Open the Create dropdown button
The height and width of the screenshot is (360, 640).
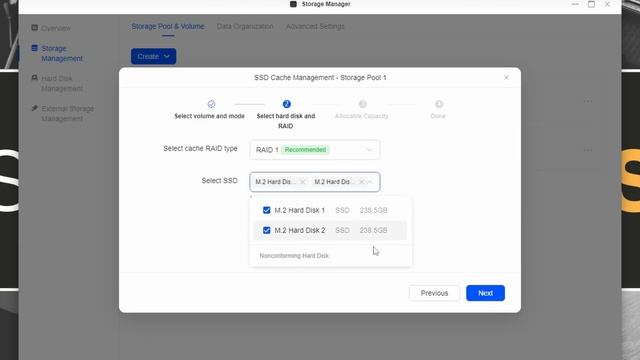153,56
